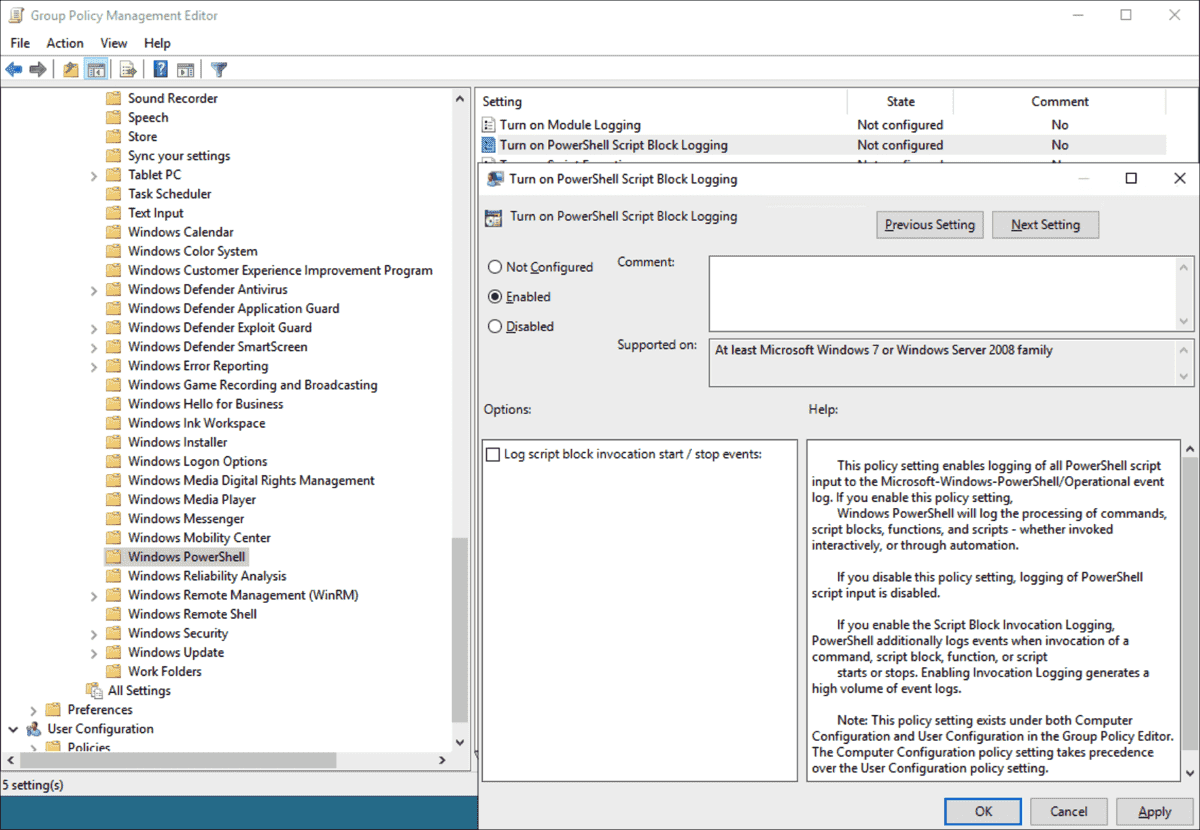Screen dimensions: 1200x830
Task: Click the folder icon beside Windows PowerShell
Action: point(113,556)
